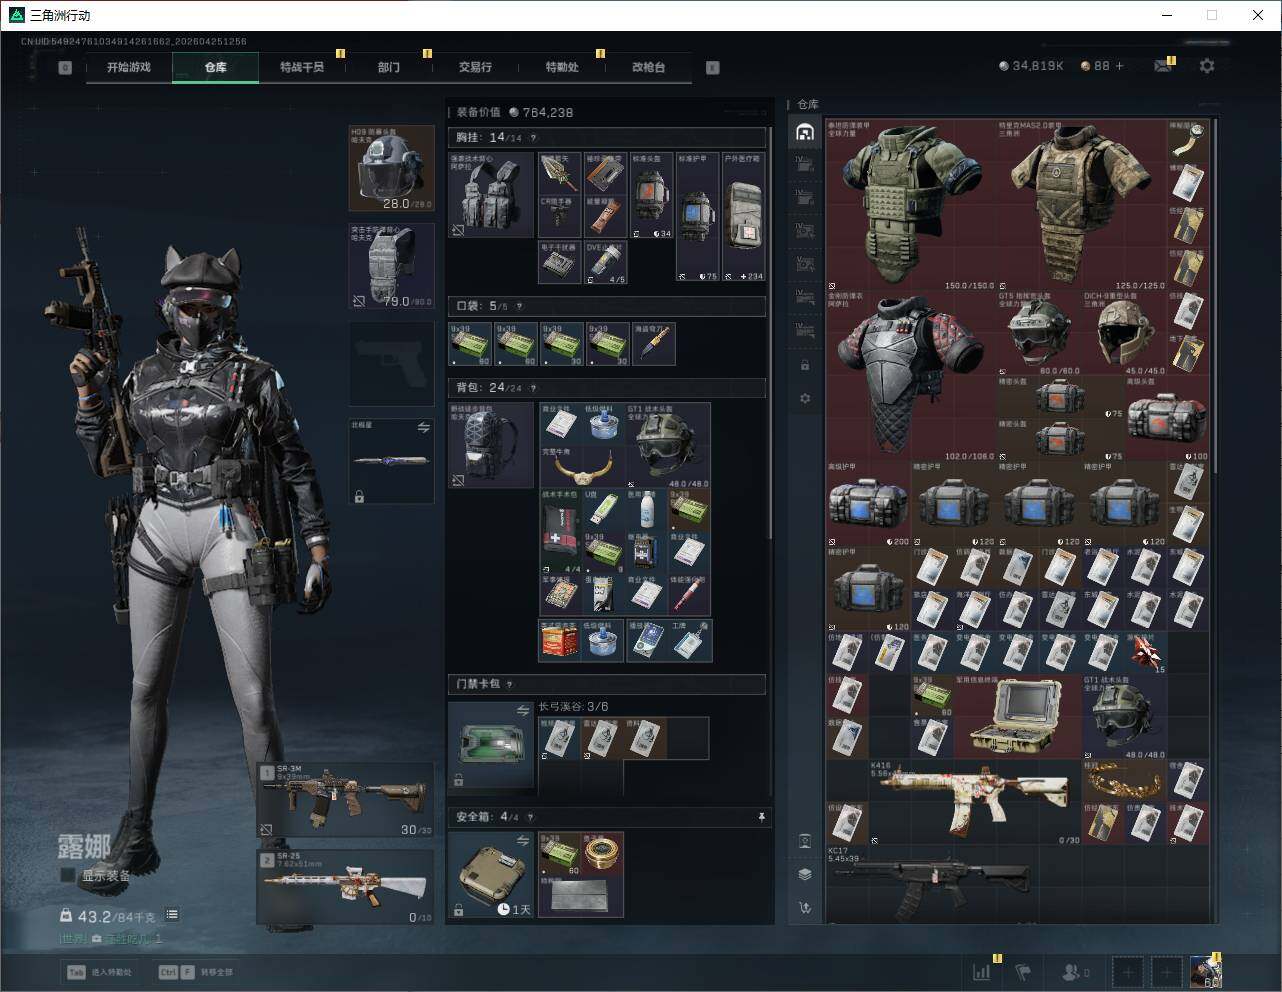The image size is (1282, 992).
Task: Open the 部门 tab
Action: click(x=389, y=67)
